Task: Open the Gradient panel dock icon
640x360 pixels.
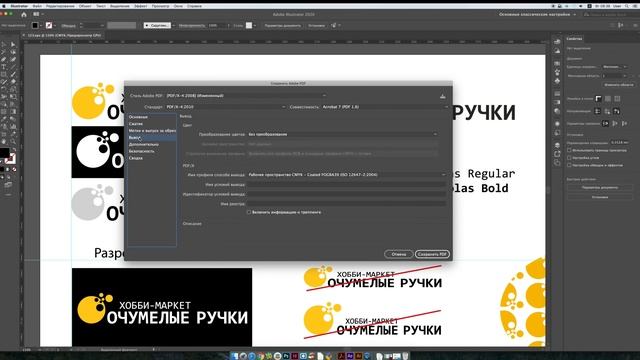Action: 557,102
